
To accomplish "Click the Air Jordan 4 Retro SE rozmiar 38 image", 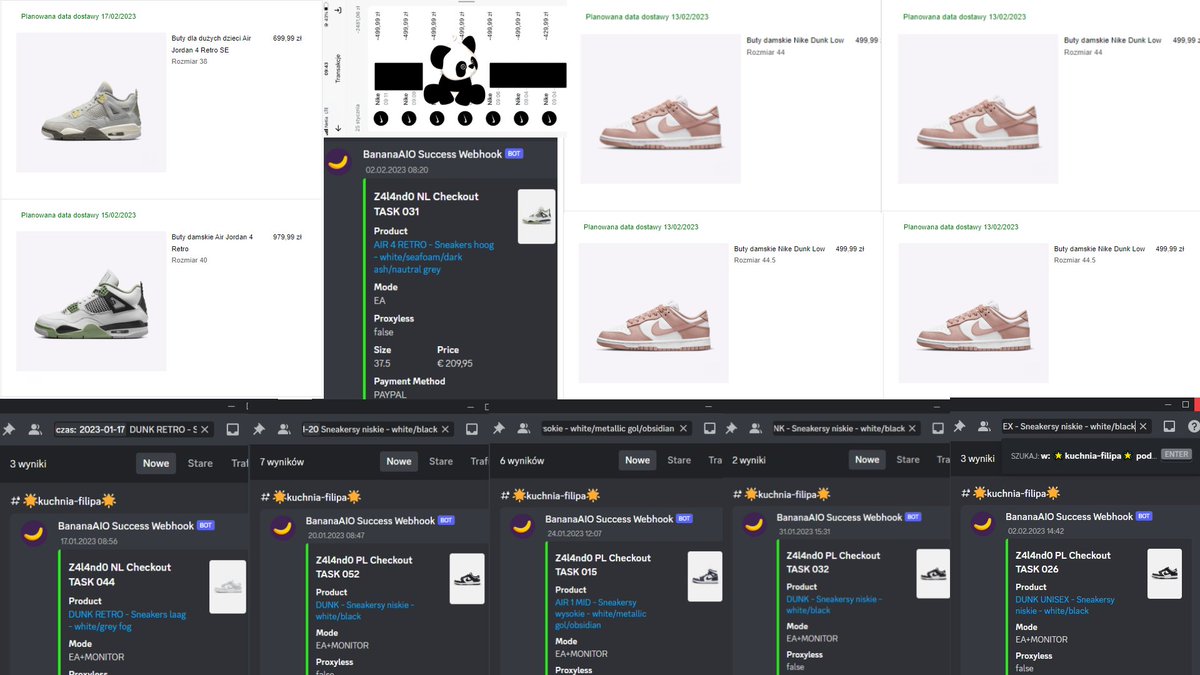I will pyautogui.click(x=92, y=103).
